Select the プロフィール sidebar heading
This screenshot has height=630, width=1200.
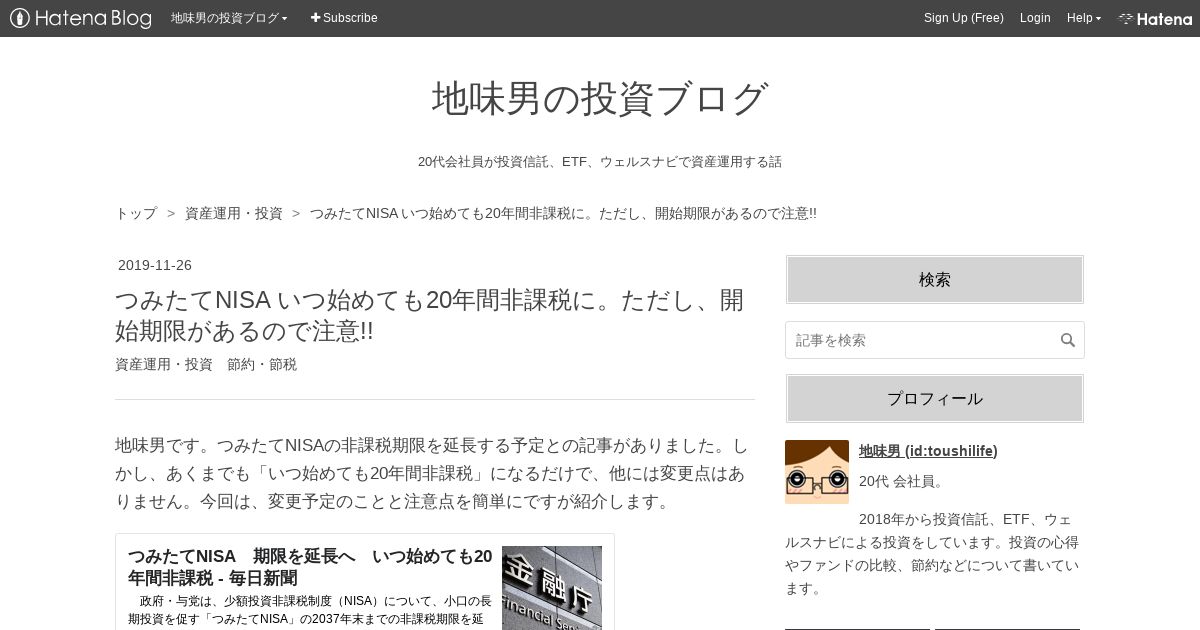pos(935,398)
